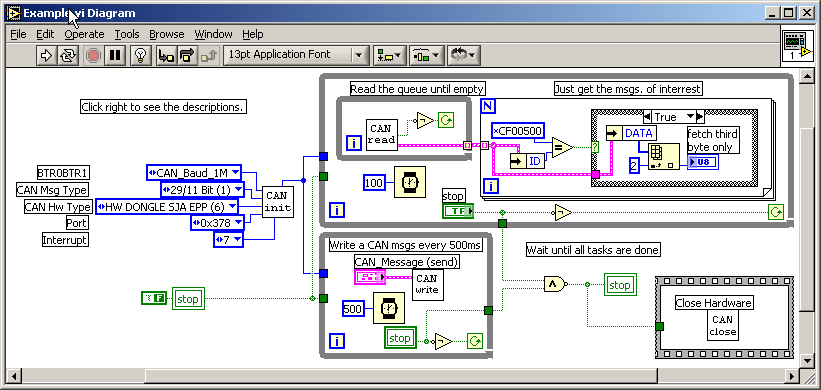Image resolution: width=821 pixels, height=390 pixels.
Task: Click the Distribute Objects toolbar button
Action: (426, 55)
